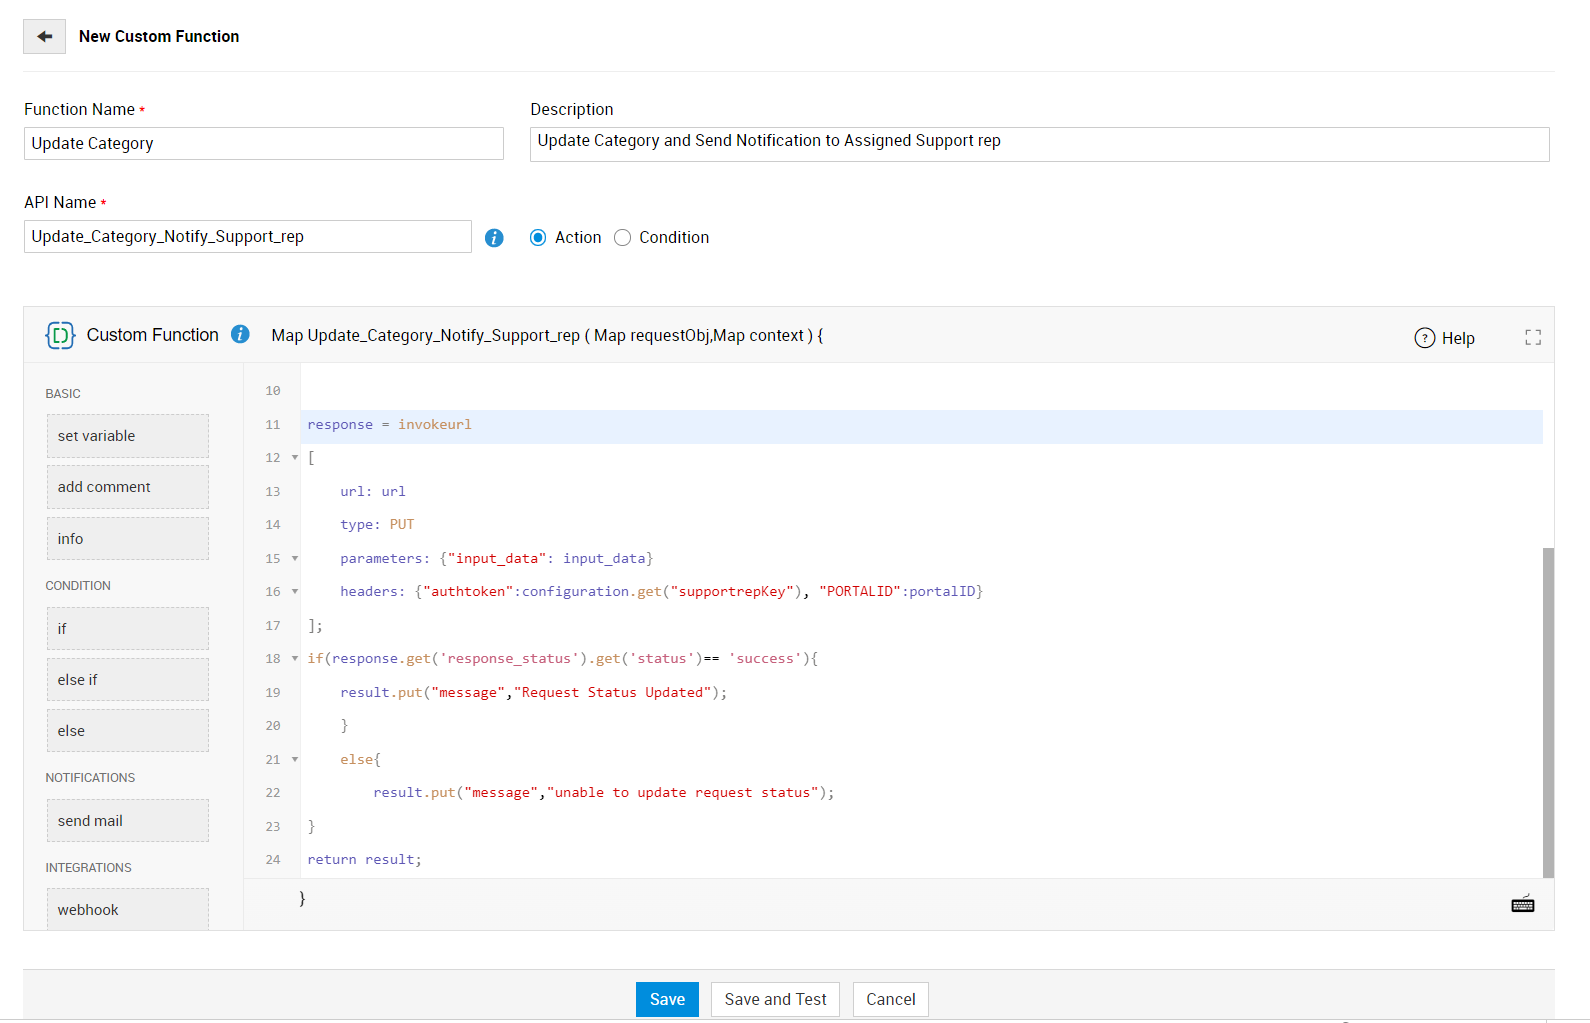The height and width of the screenshot is (1023, 1590).
Task: Select the Action radio button
Action: click(538, 238)
